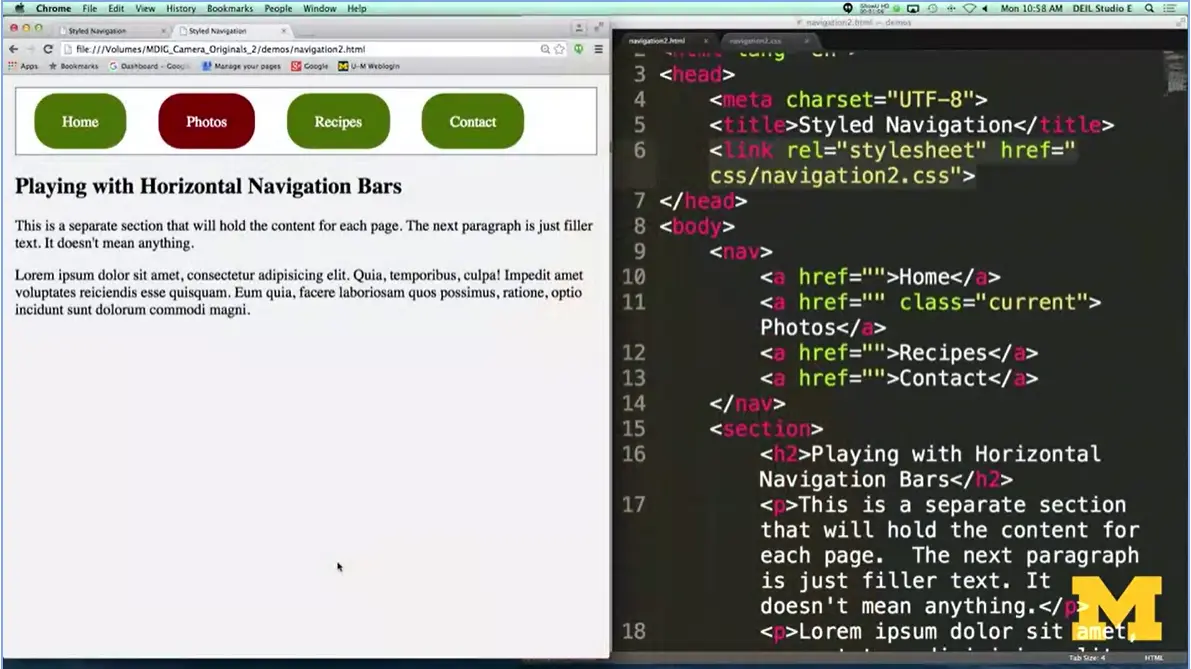The width and height of the screenshot is (1191, 669).
Task: Click the Chrome profile user button
Action: click(578, 28)
